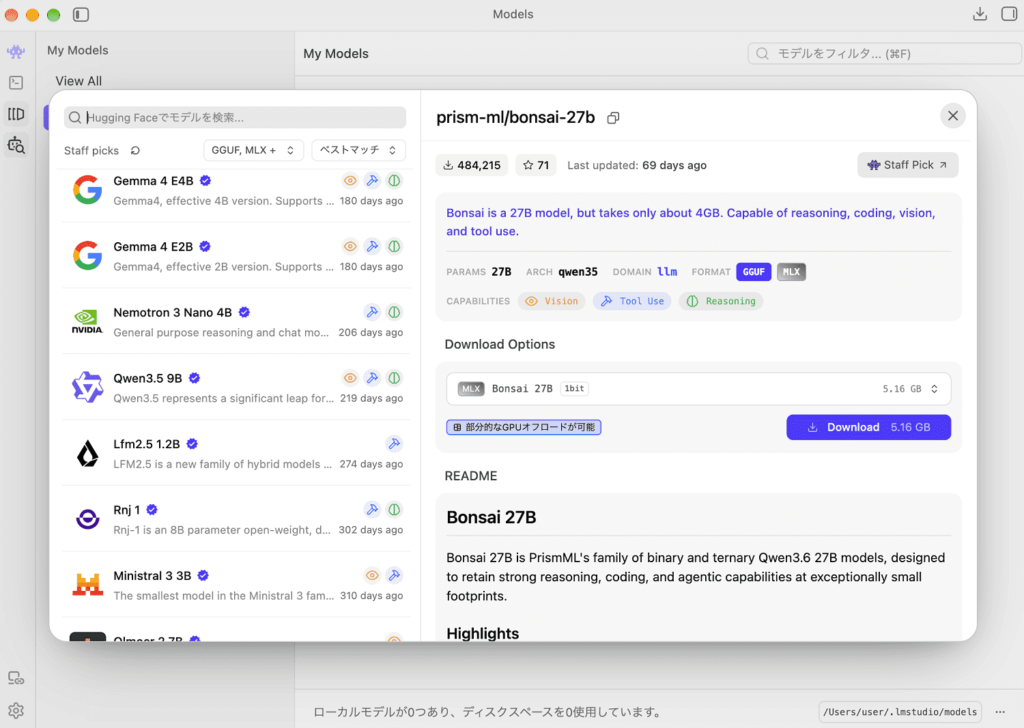Select the Ministral 3 3B model entry
1024x728 pixels.
(x=236, y=585)
